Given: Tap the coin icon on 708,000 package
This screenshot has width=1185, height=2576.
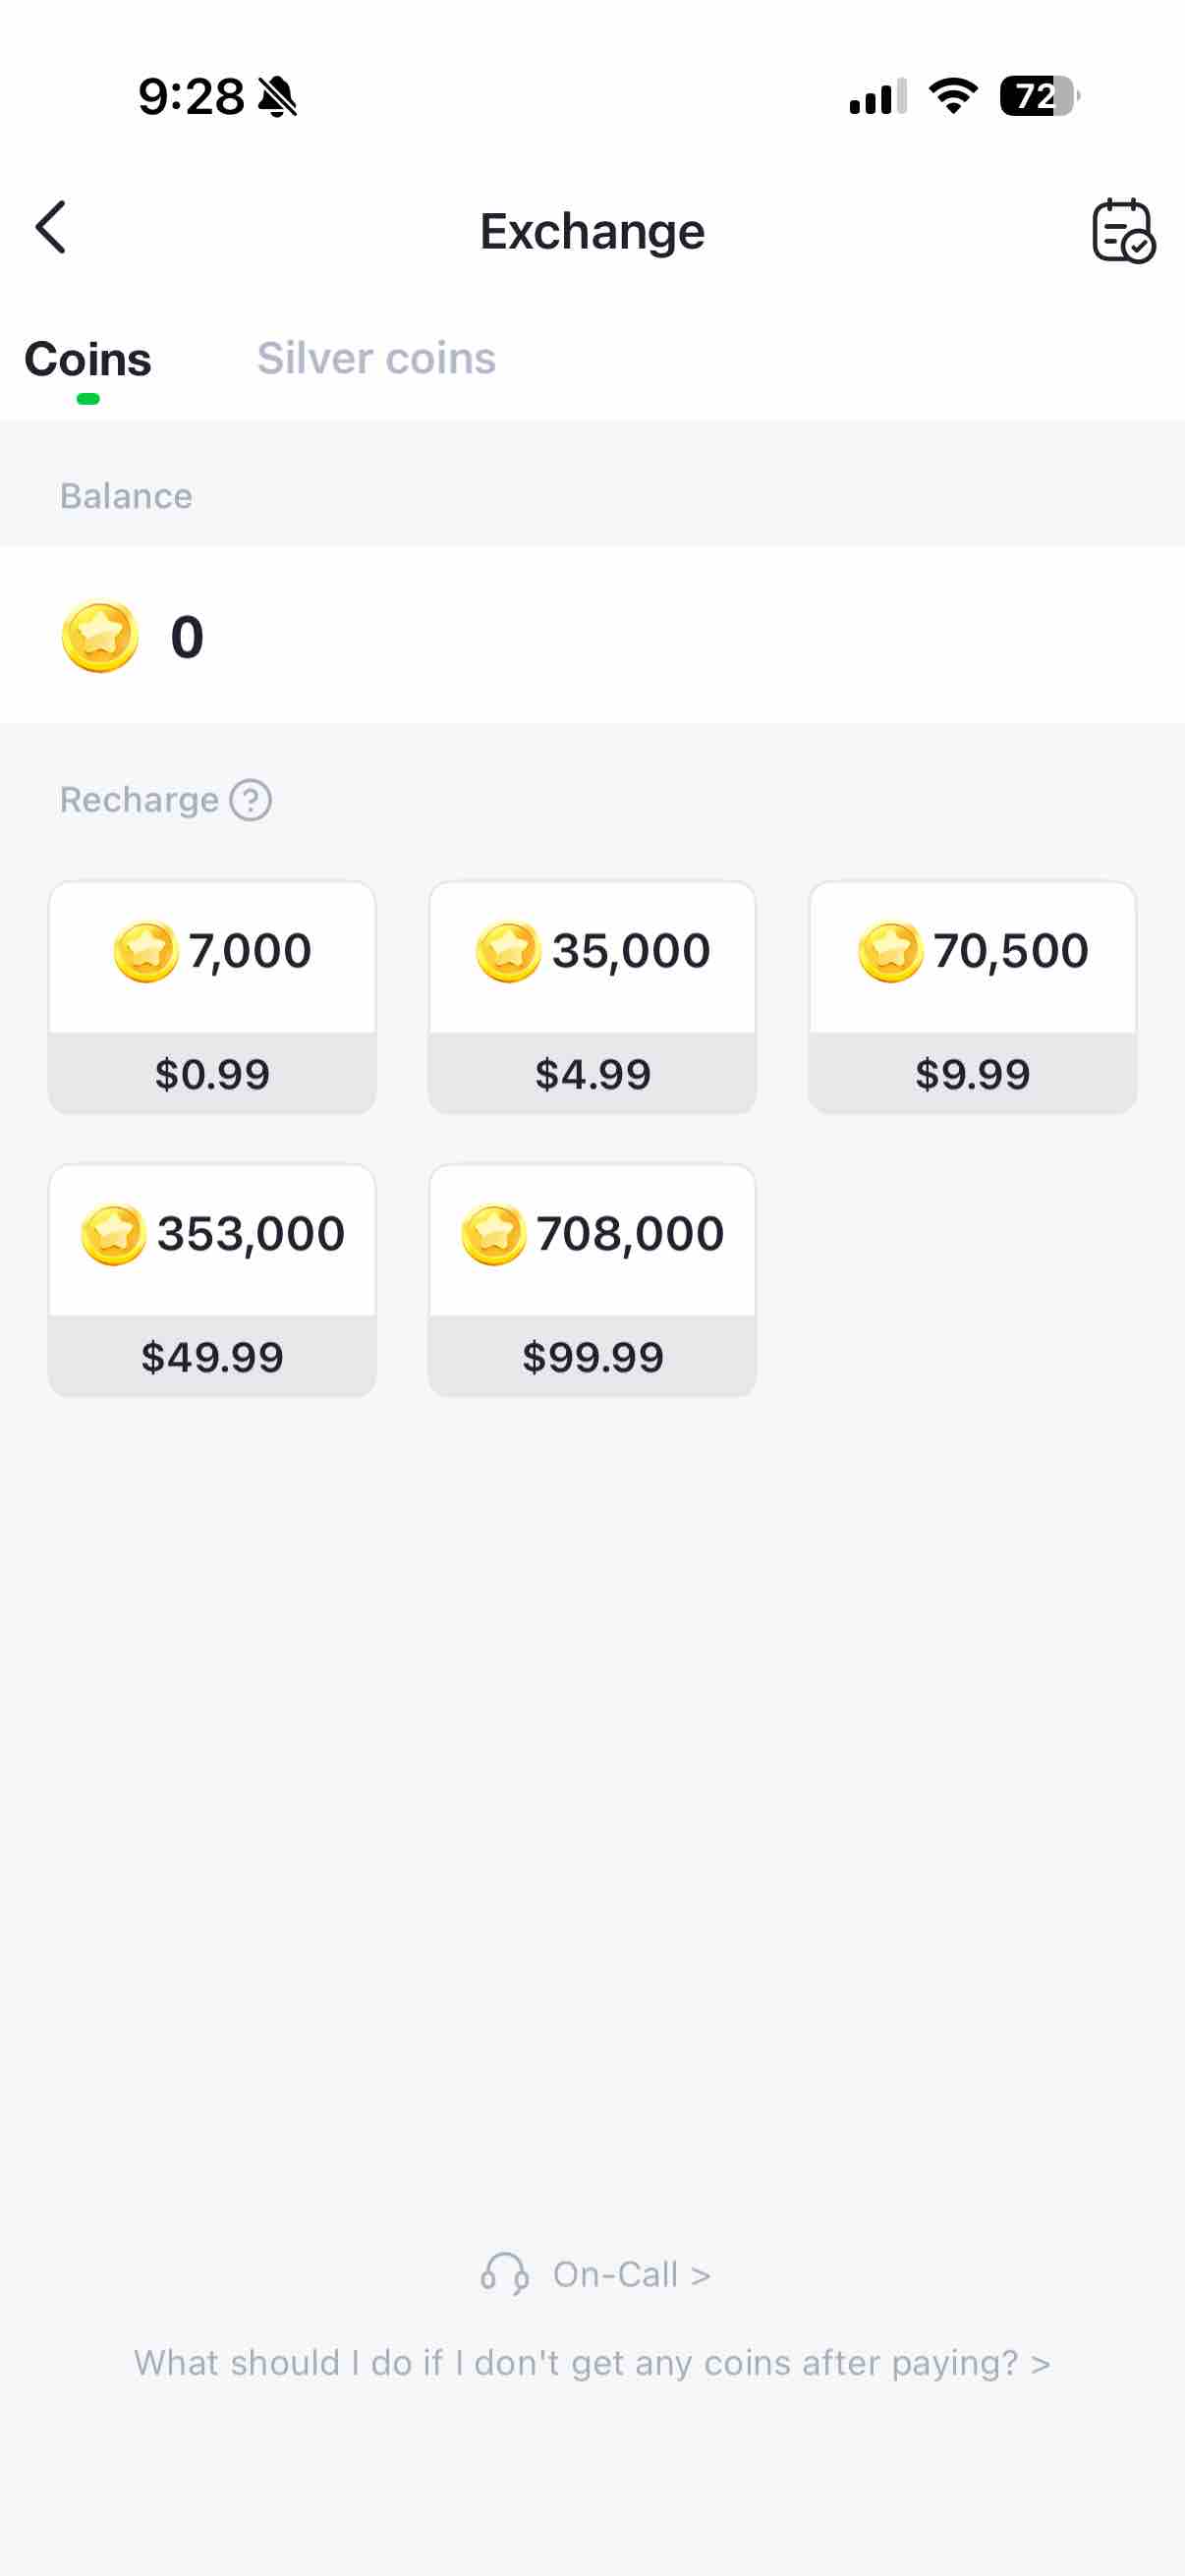Looking at the screenshot, I should click(x=493, y=1234).
